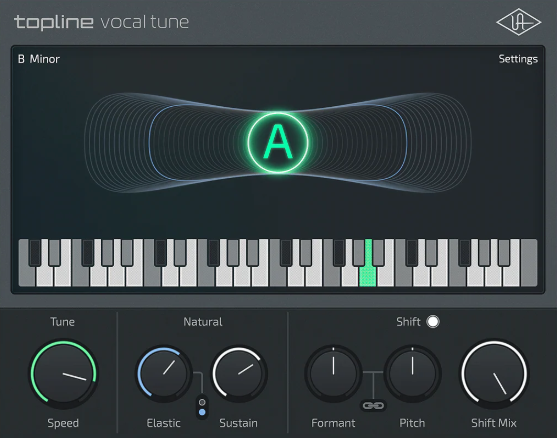Open the B key selector
Image resolution: width=557 pixels, height=438 pixels.
(x=21, y=59)
